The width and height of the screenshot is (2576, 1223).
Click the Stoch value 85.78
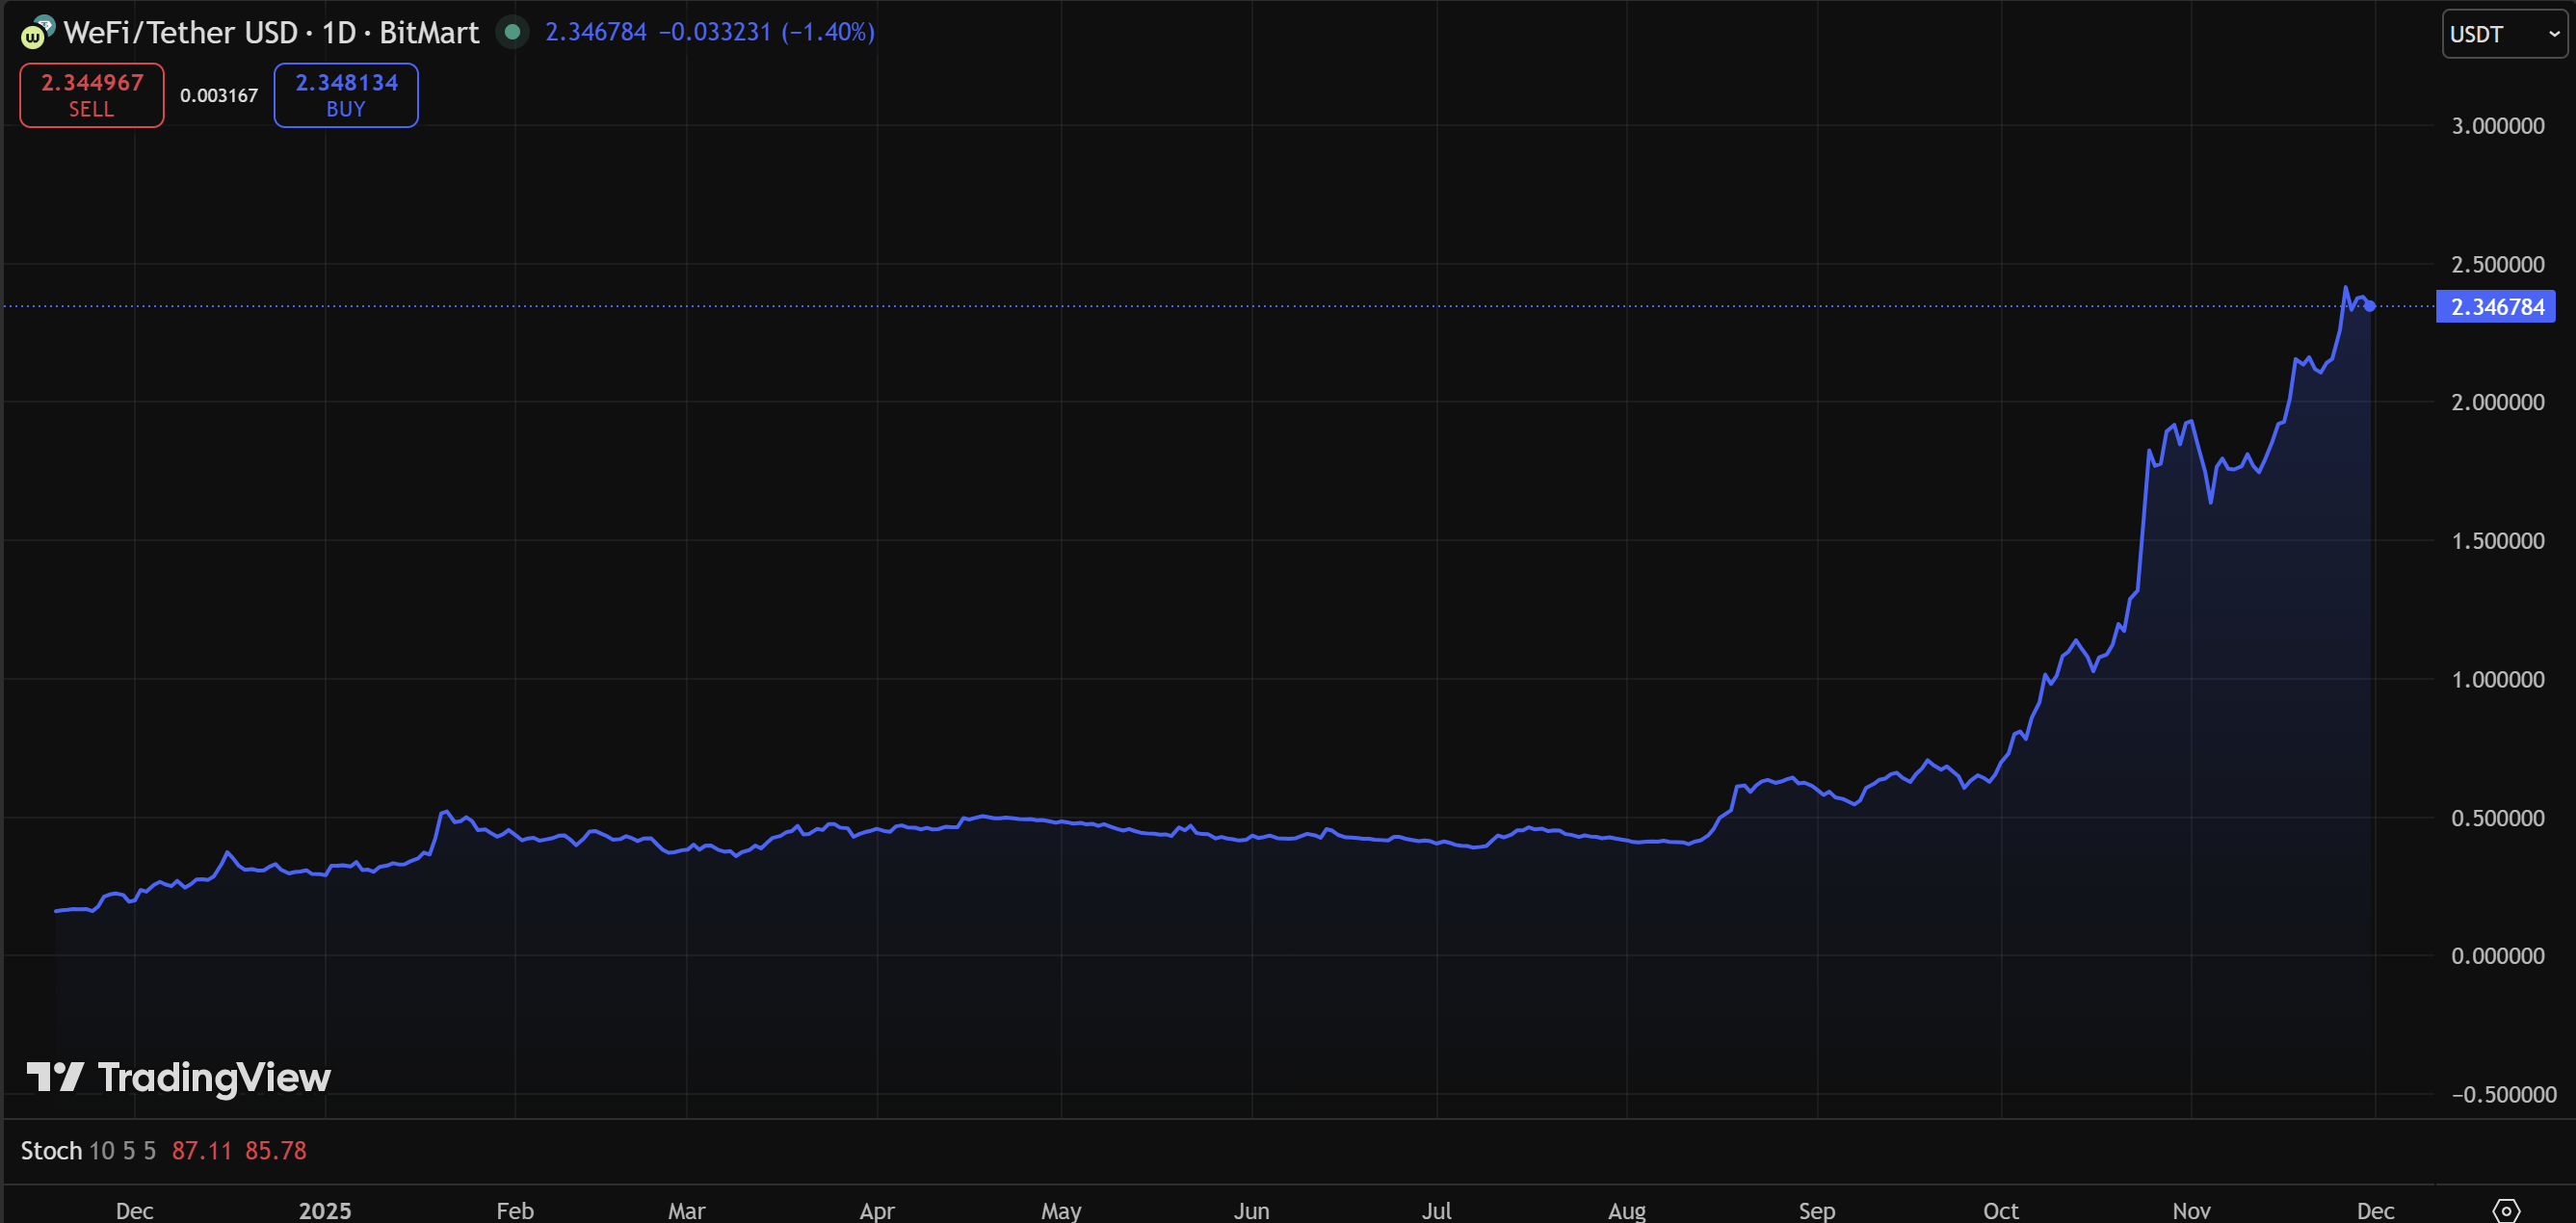click(x=275, y=1150)
